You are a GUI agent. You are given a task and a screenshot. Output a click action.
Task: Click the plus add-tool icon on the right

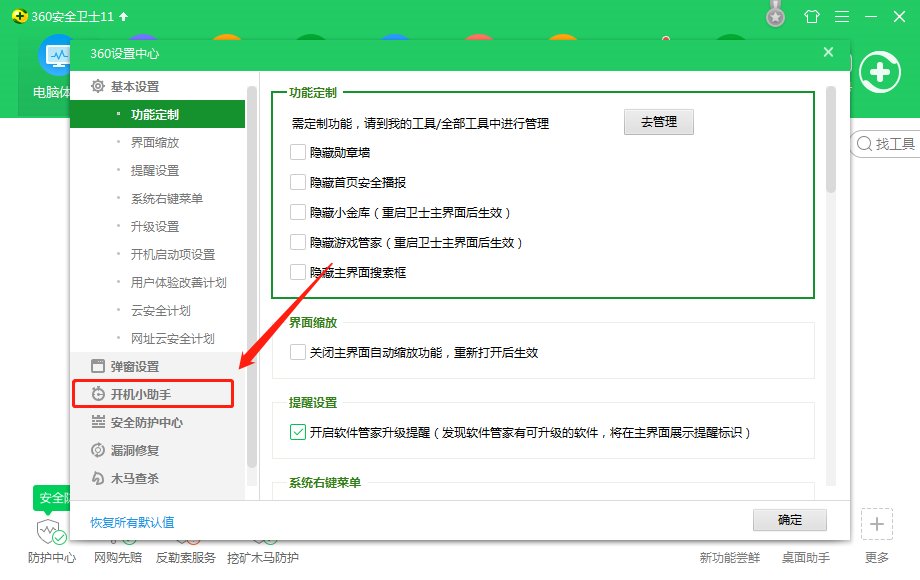pyautogui.click(x=878, y=71)
